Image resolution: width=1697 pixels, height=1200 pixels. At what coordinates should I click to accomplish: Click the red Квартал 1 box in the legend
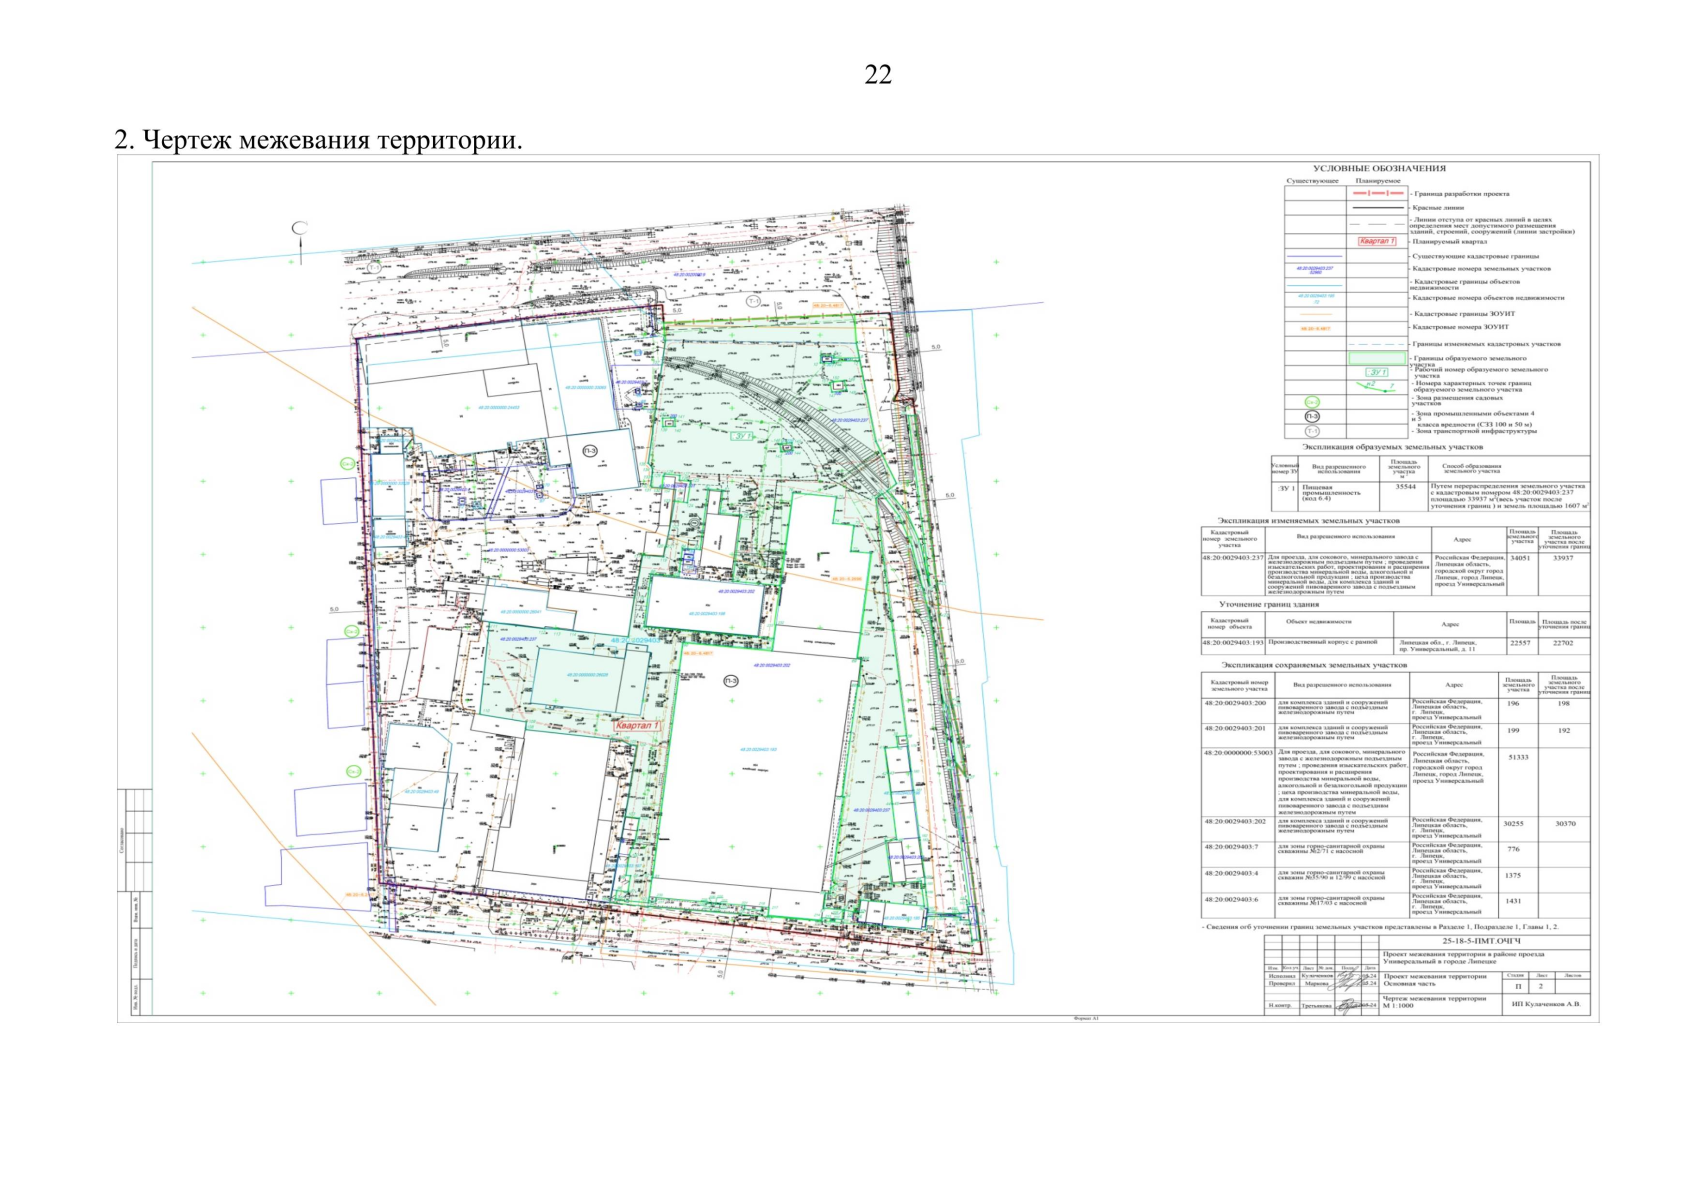click(x=1377, y=241)
